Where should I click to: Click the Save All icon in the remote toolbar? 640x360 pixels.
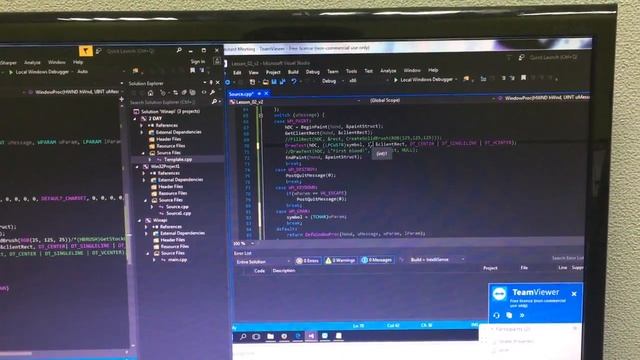pos(282,82)
